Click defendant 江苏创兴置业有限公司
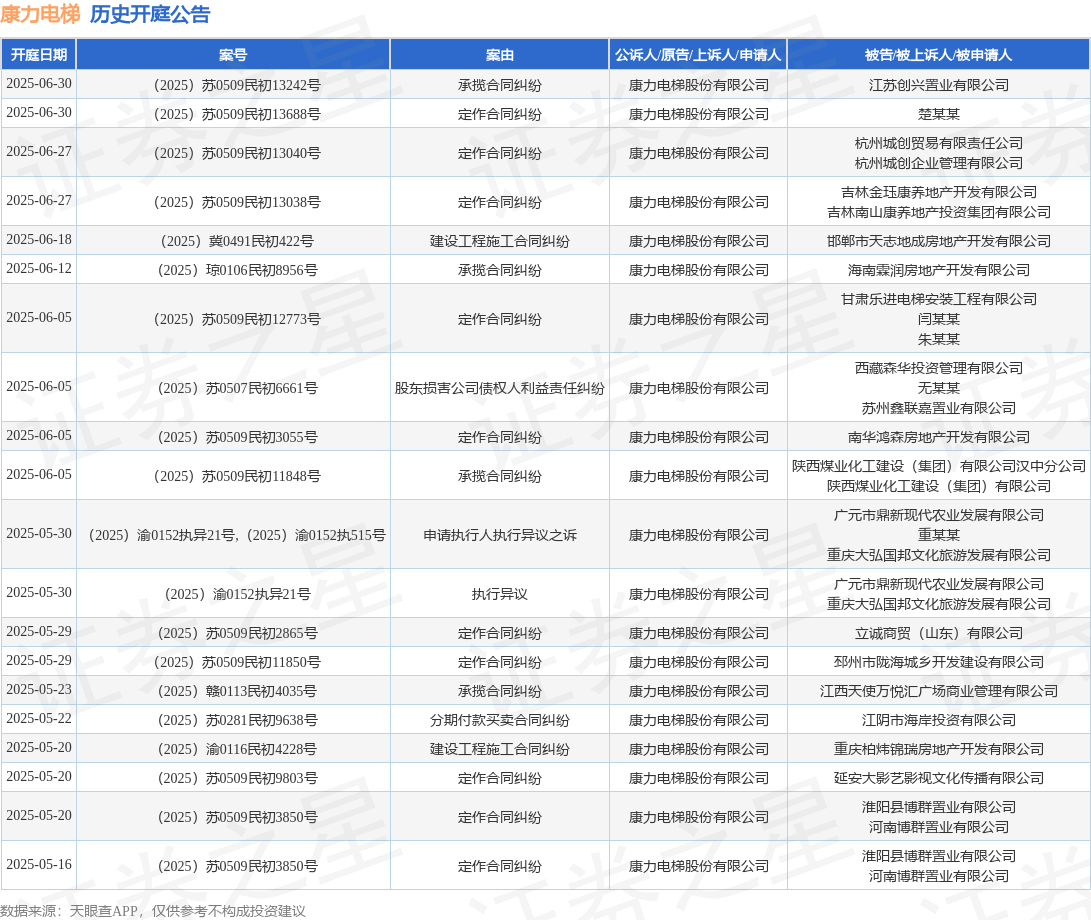The width and height of the screenshot is (1091, 920). pos(939,86)
